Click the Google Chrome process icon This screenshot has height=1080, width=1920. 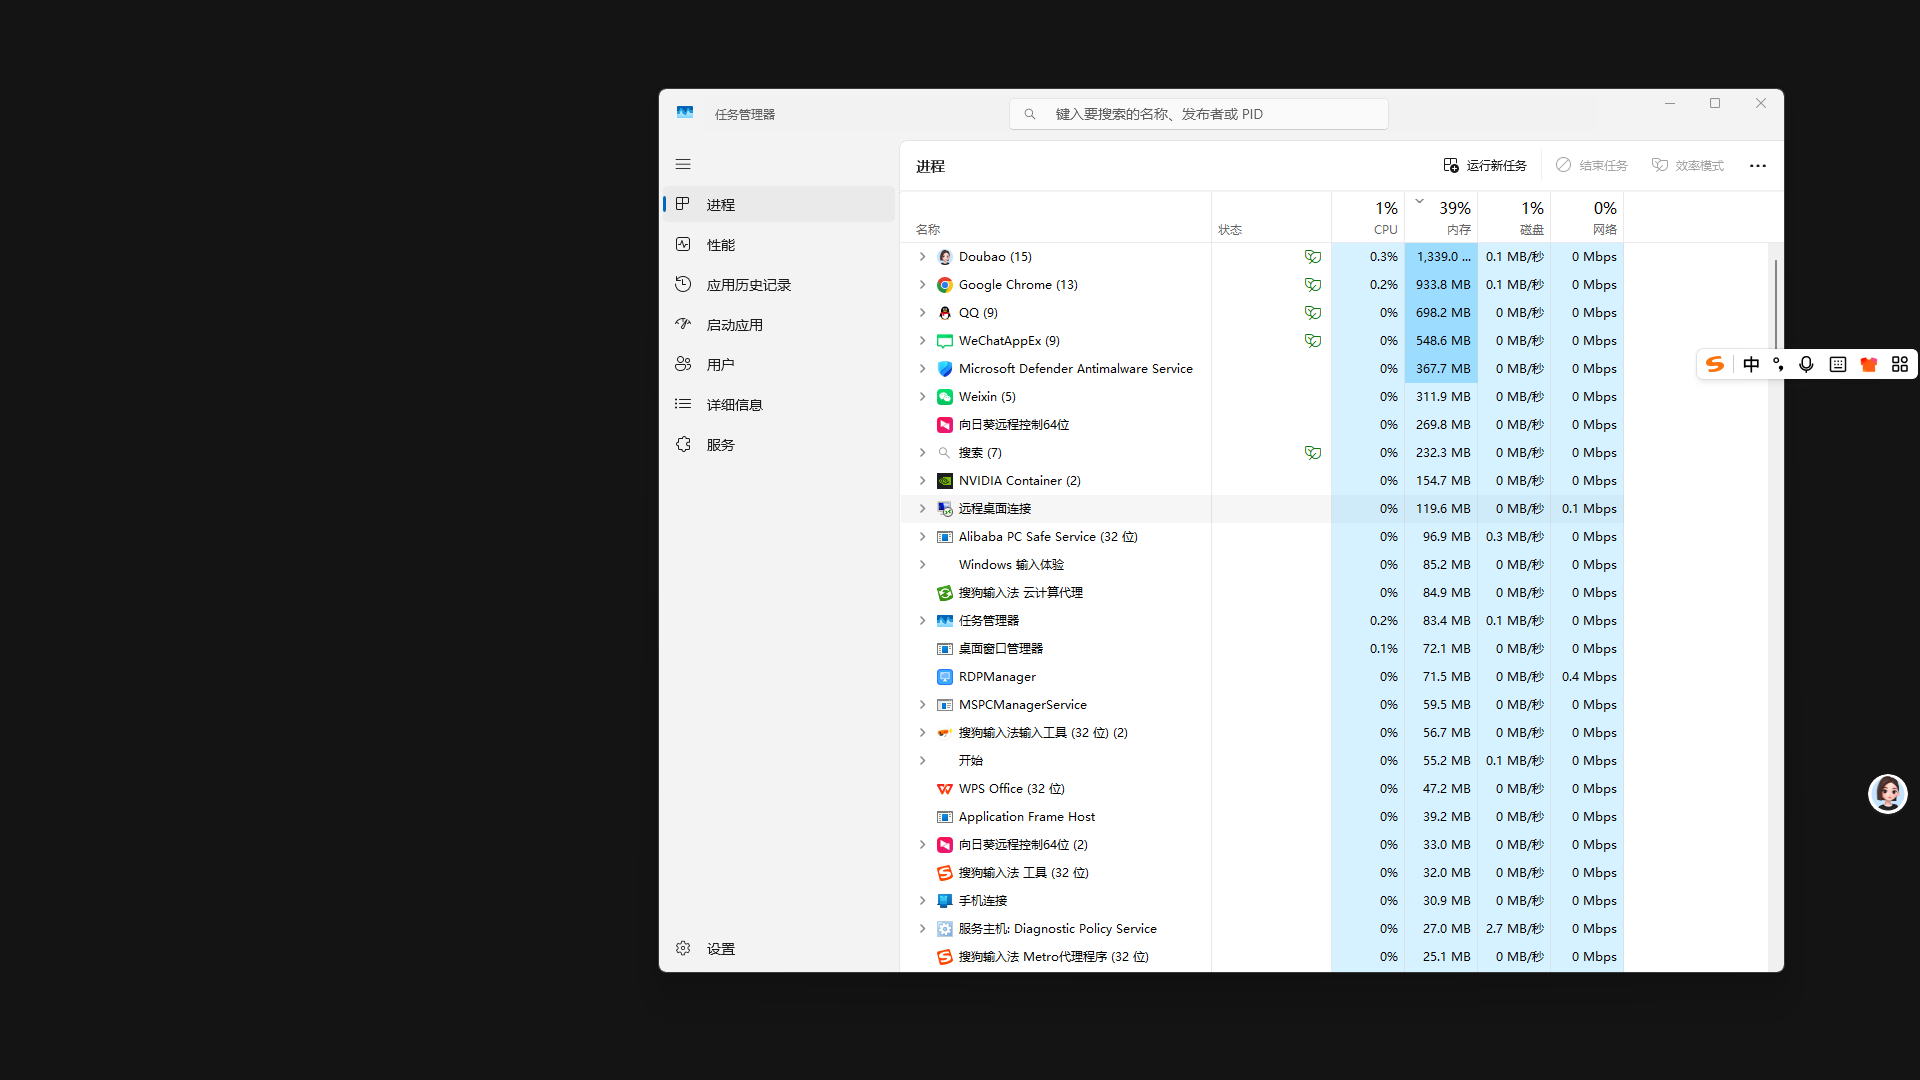point(944,285)
